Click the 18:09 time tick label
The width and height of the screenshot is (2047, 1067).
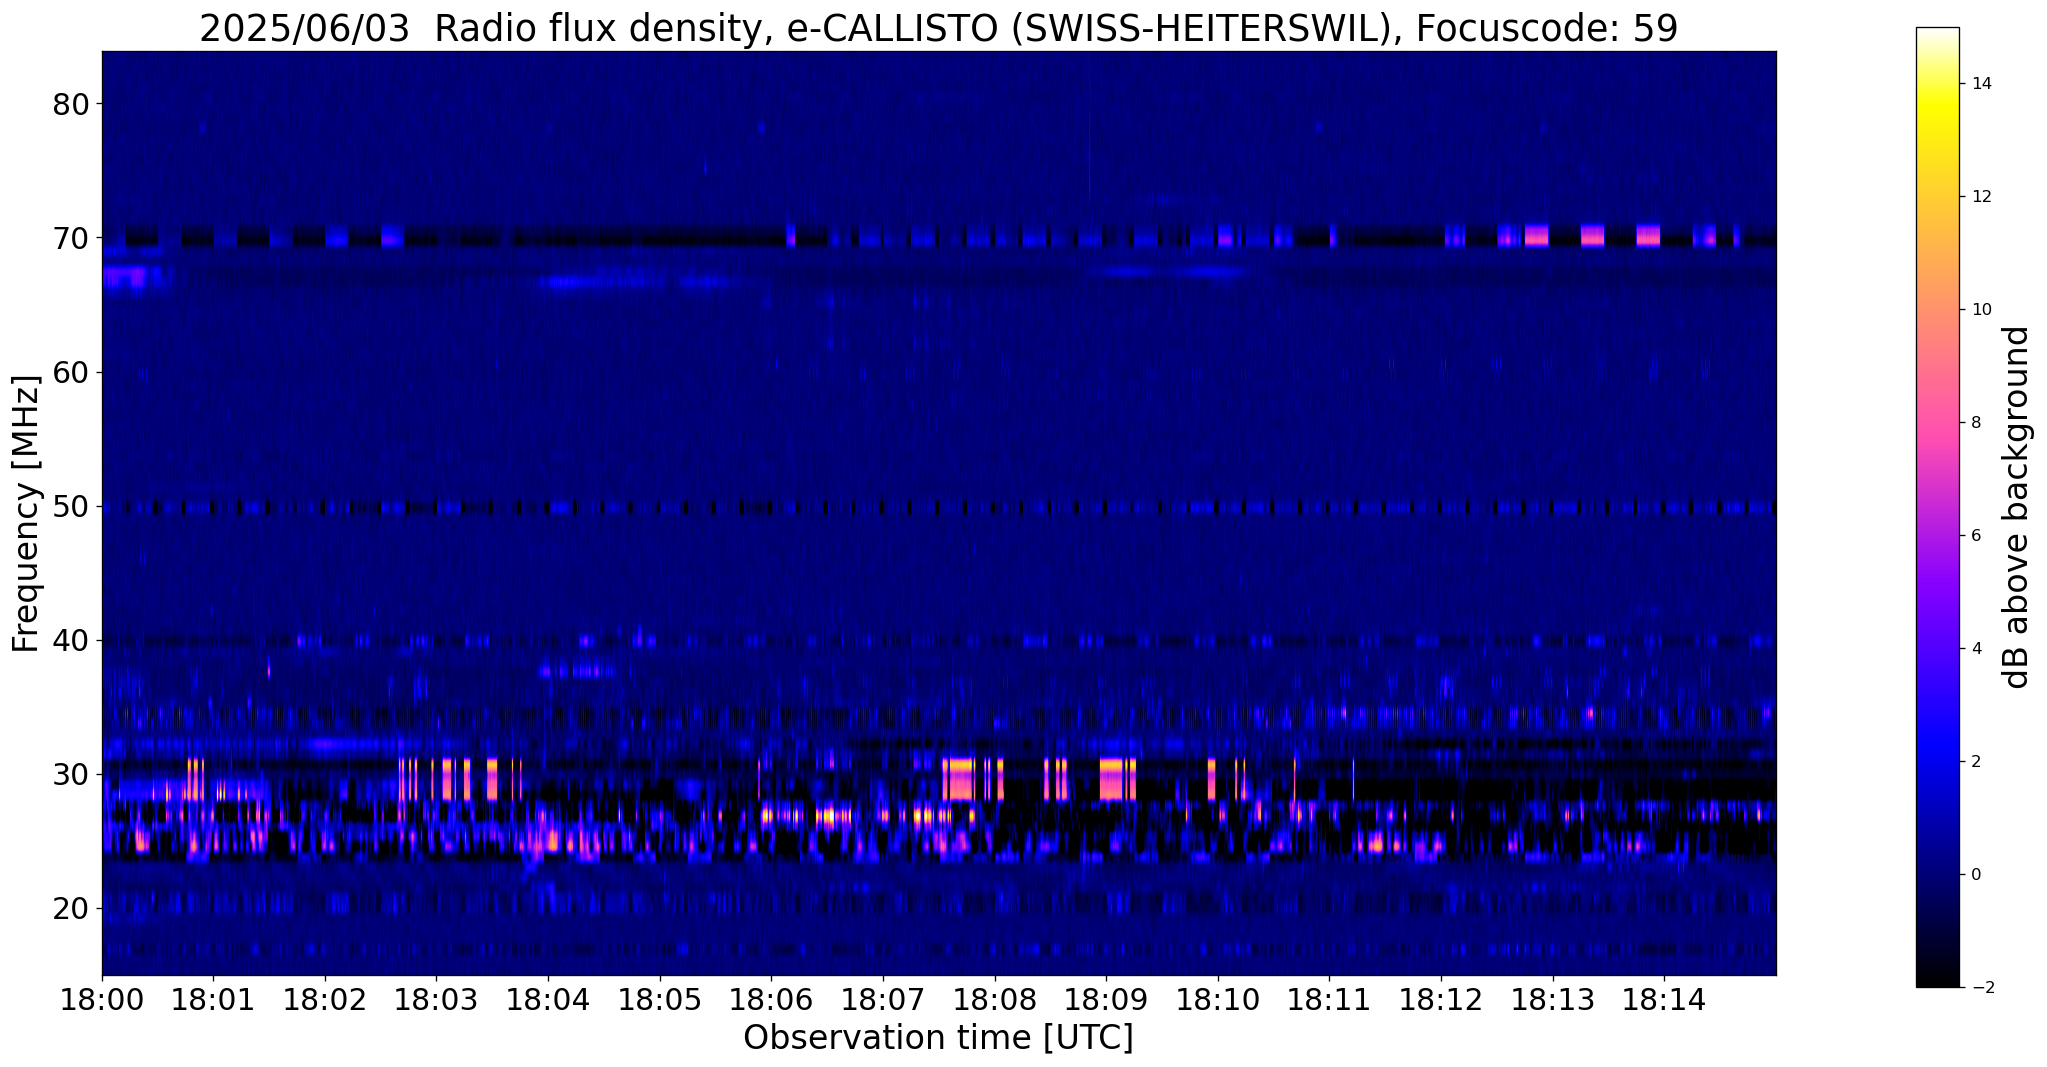coord(1106,1000)
